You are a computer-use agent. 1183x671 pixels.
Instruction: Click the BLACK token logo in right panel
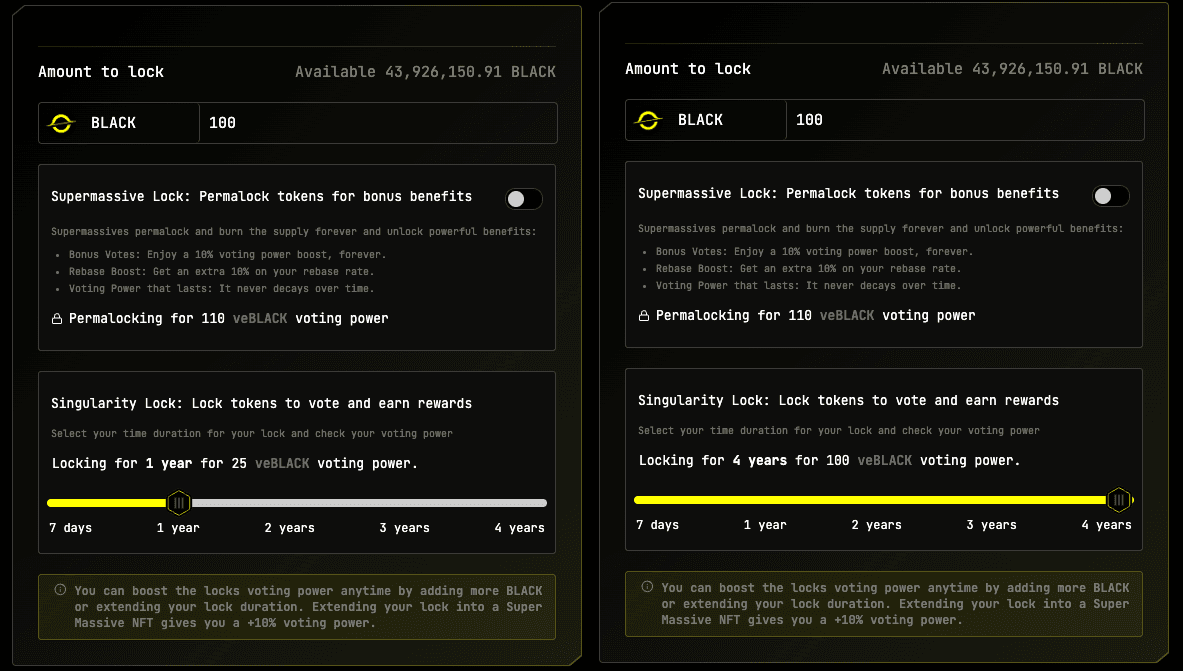click(649, 120)
